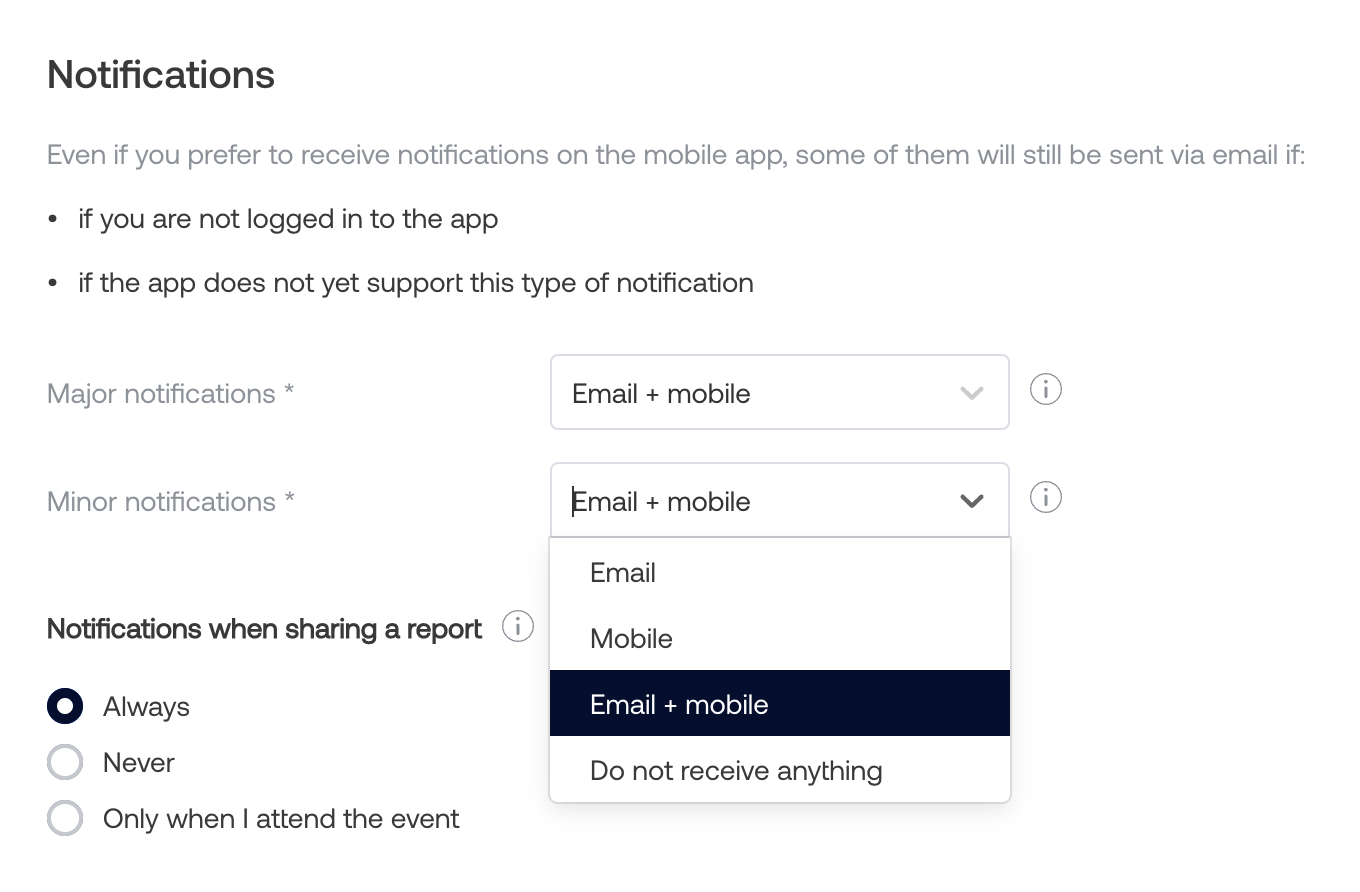The image size is (1360, 892).
Task: Collapse Minor notifications list via its chevron
Action: [971, 501]
